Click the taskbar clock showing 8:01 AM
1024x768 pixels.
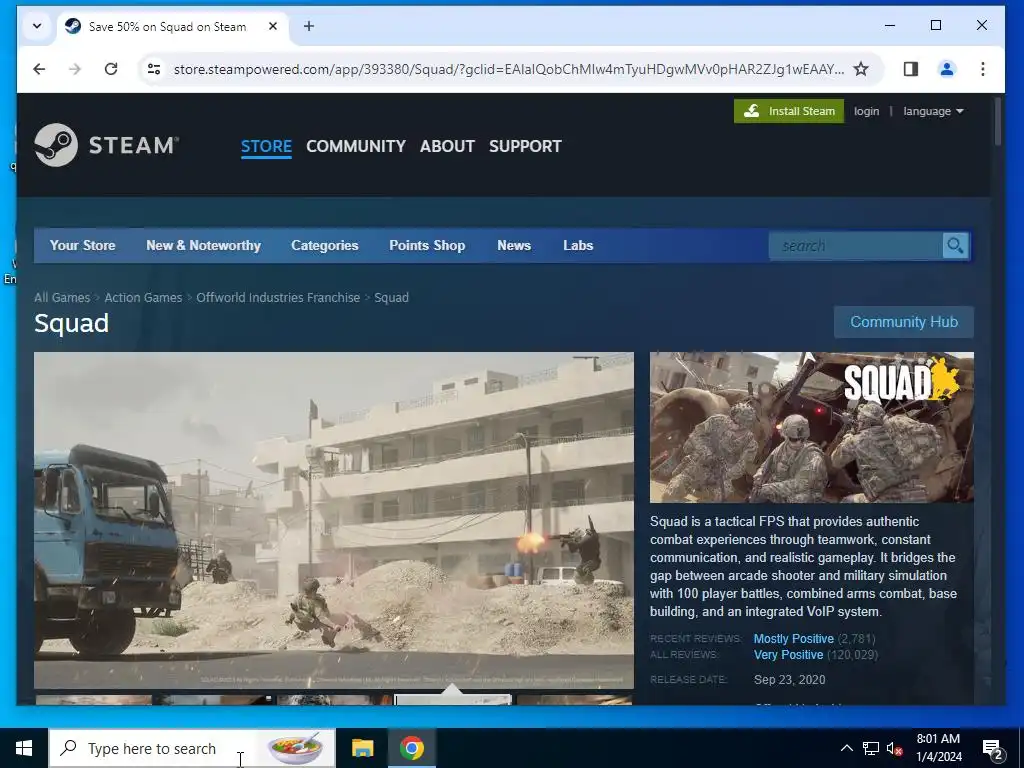coord(938,748)
